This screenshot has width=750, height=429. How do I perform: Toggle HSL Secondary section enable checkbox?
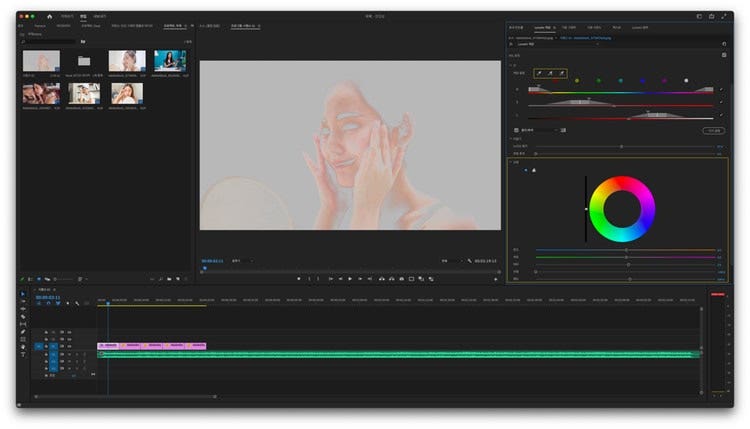[724, 55]
